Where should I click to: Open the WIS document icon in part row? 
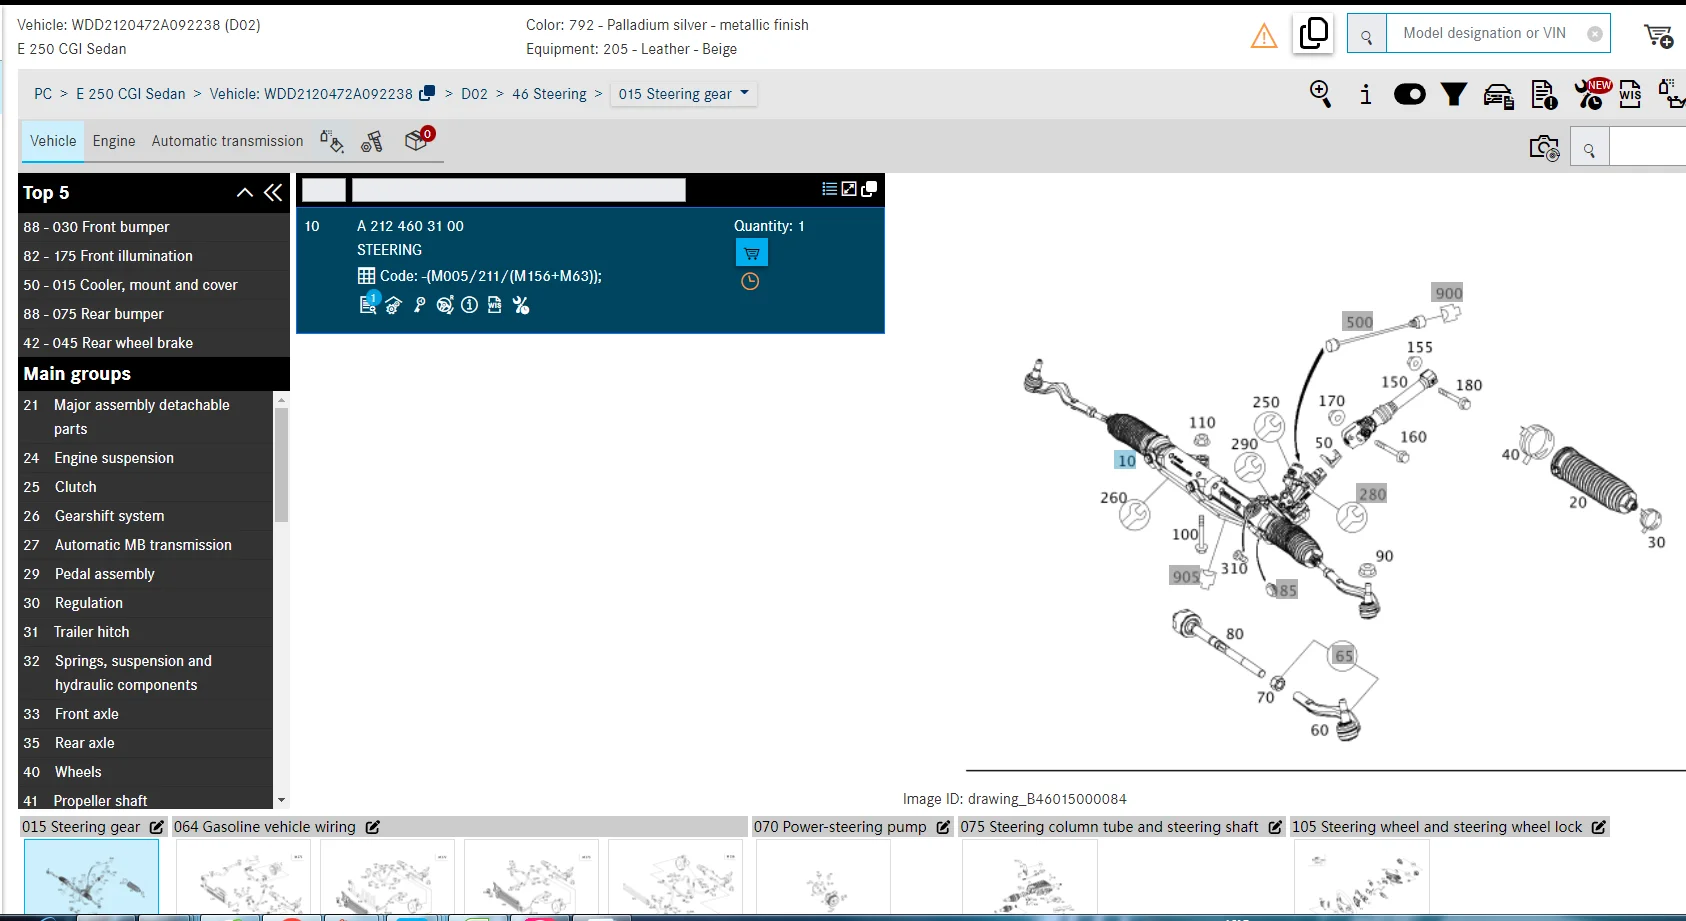point(495,305)
